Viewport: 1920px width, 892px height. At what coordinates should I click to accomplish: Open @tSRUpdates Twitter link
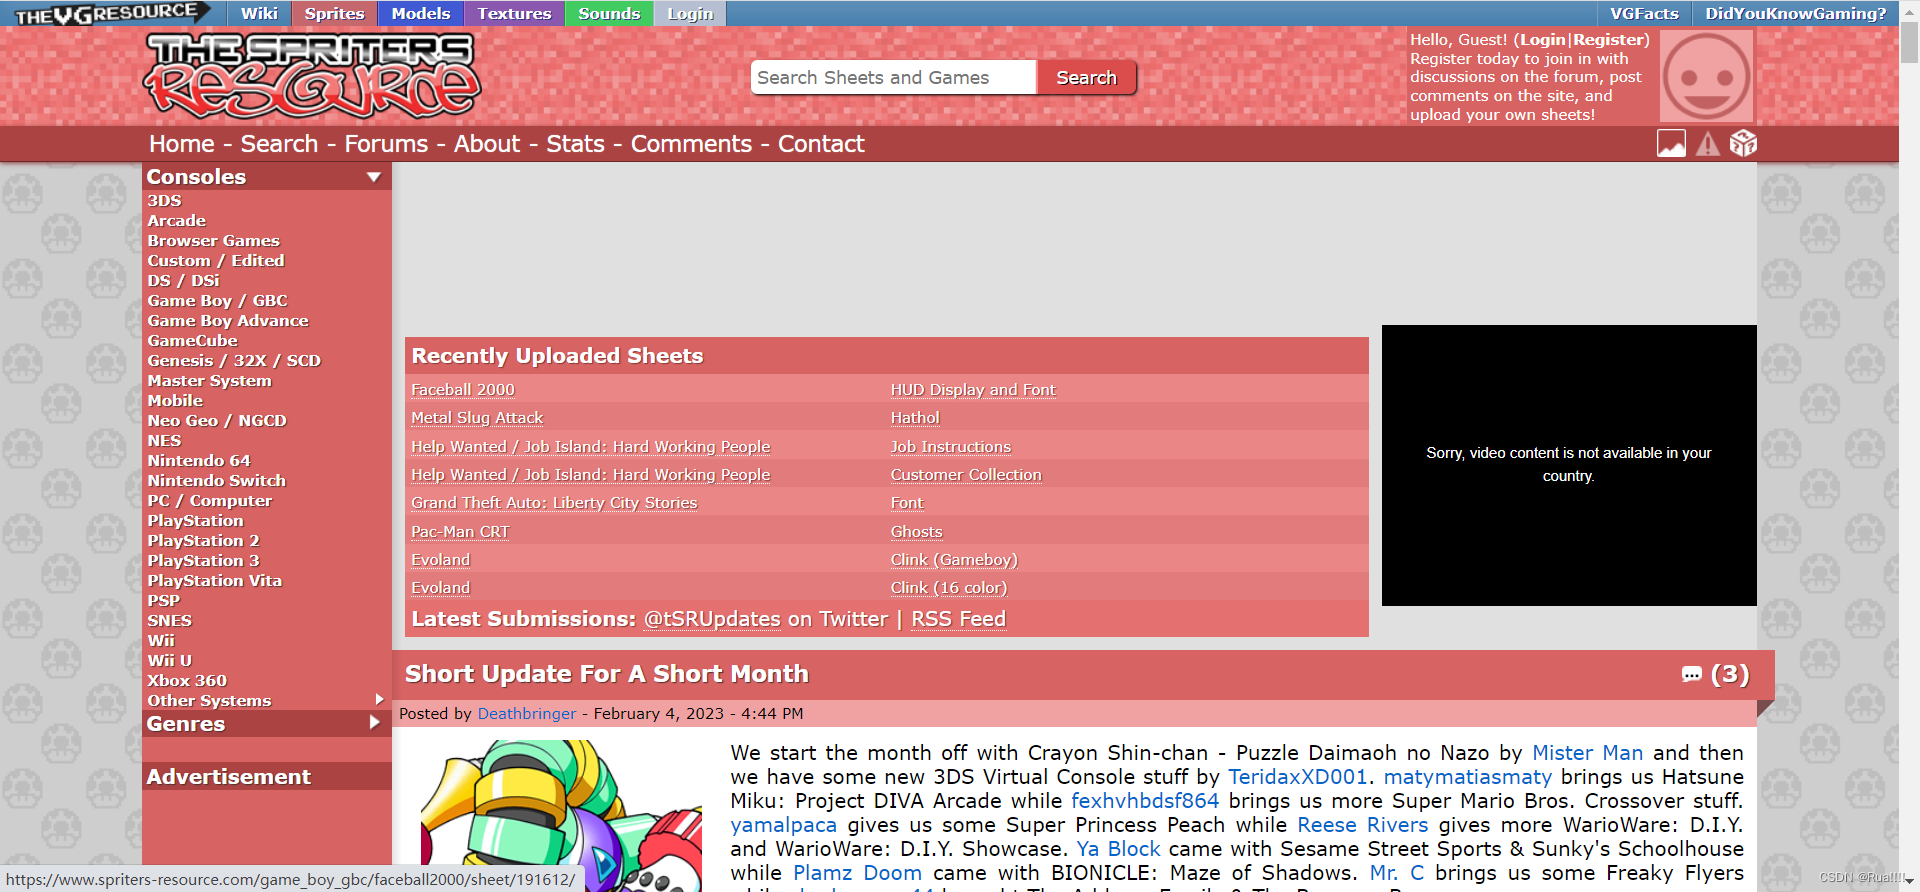(x=712, y=619)
